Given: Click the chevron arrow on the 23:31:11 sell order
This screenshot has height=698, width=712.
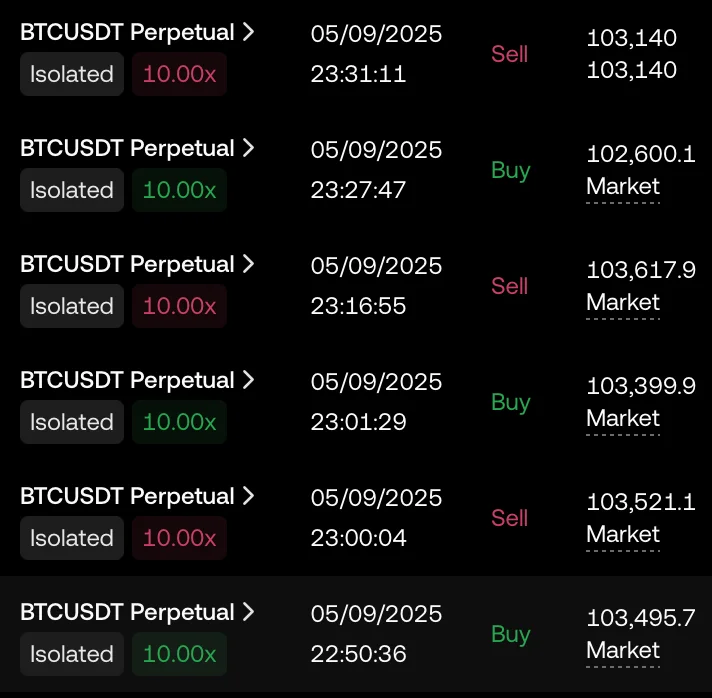Looking at the screenshot, I should [x=249, y=32].
